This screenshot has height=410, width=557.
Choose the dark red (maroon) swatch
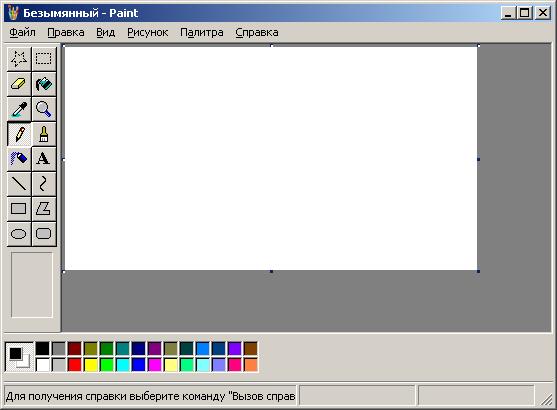coord(75,349)
